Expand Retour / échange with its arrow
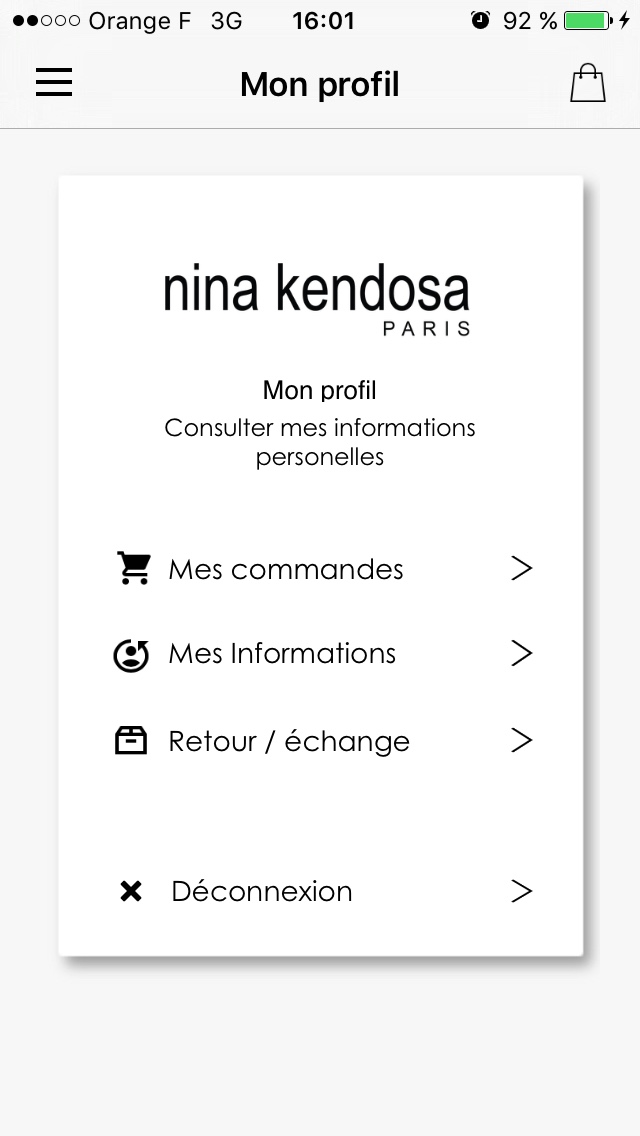 click(521, 740)
